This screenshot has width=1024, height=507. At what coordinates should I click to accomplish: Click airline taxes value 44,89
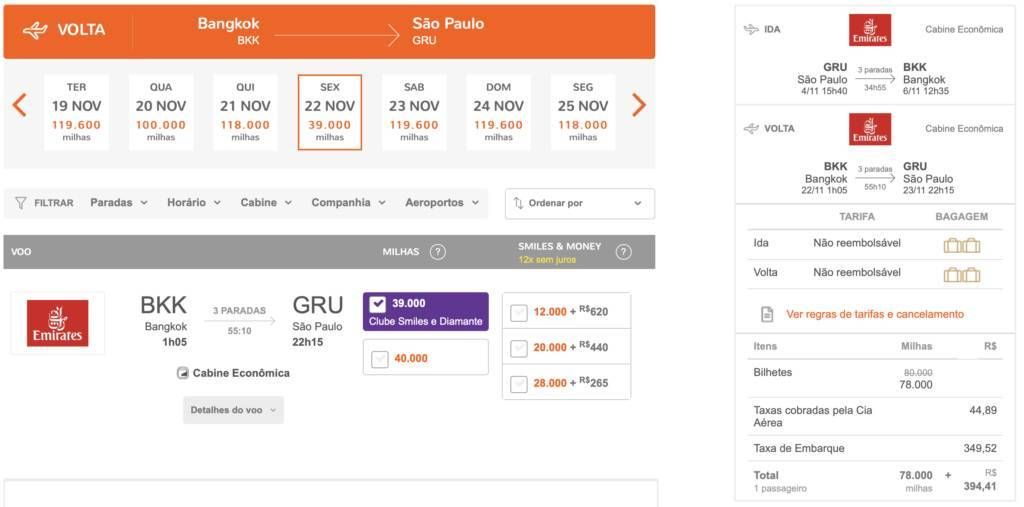coord(983,410)
